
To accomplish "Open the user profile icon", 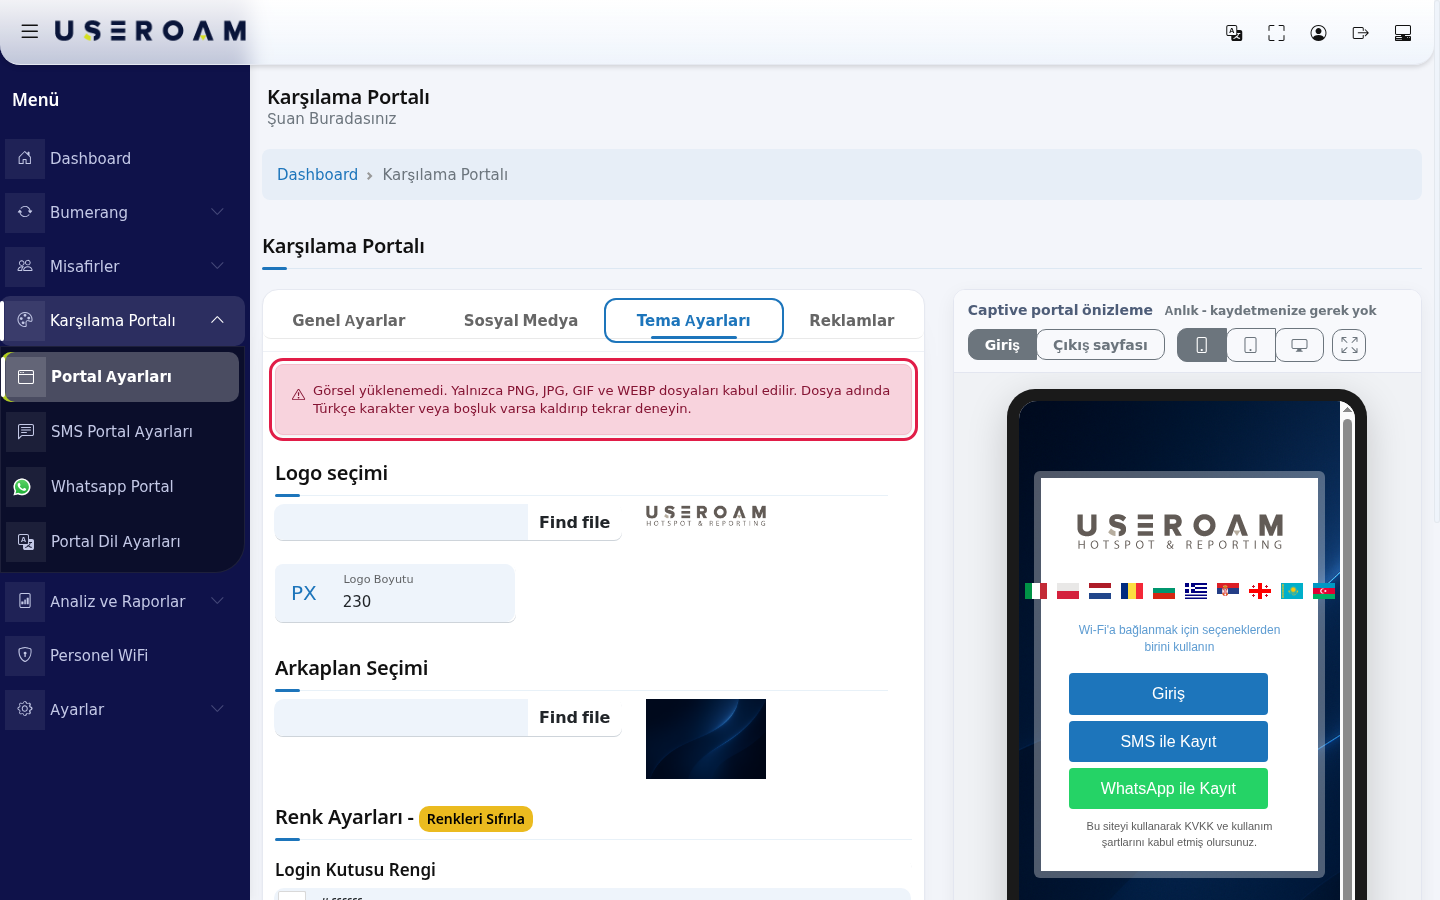I will tap(1318, 33).
